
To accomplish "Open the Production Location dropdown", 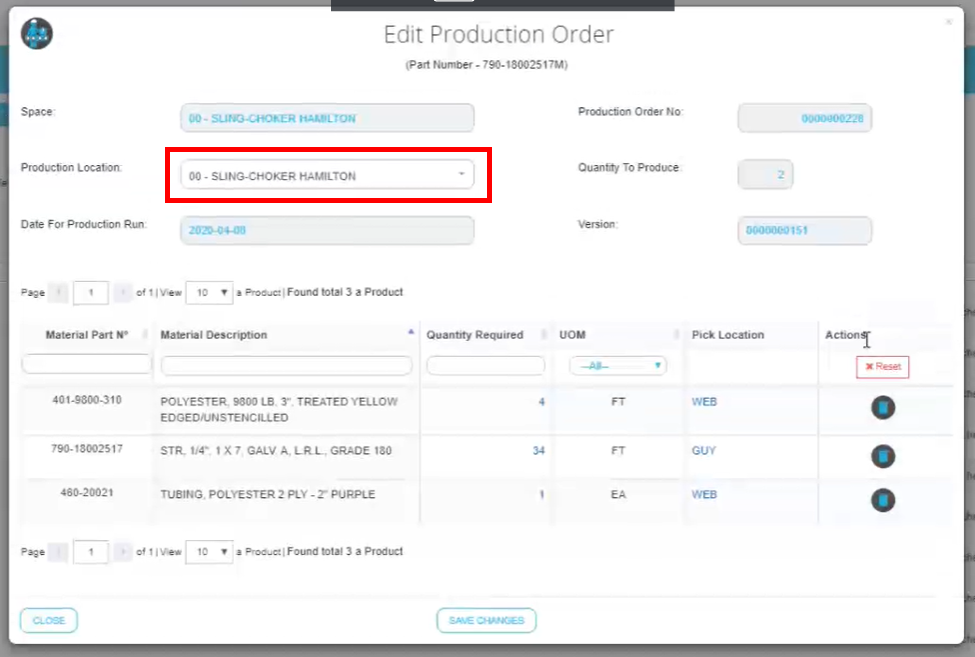I will click(x=327, y=176).
